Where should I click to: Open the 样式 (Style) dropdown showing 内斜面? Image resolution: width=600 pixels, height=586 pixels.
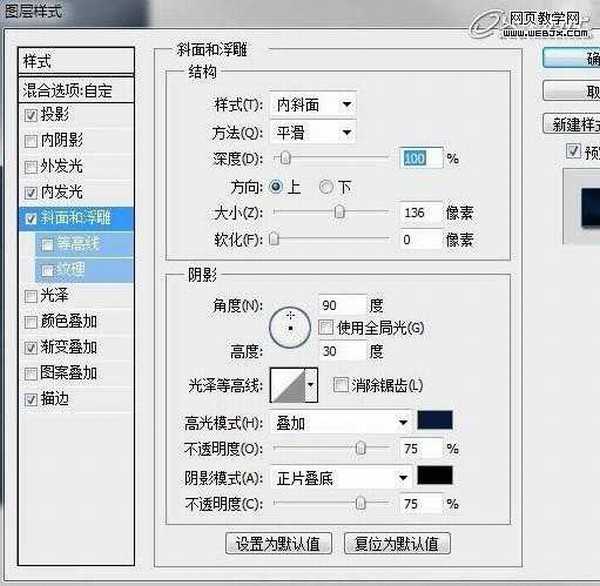point(313,104)
